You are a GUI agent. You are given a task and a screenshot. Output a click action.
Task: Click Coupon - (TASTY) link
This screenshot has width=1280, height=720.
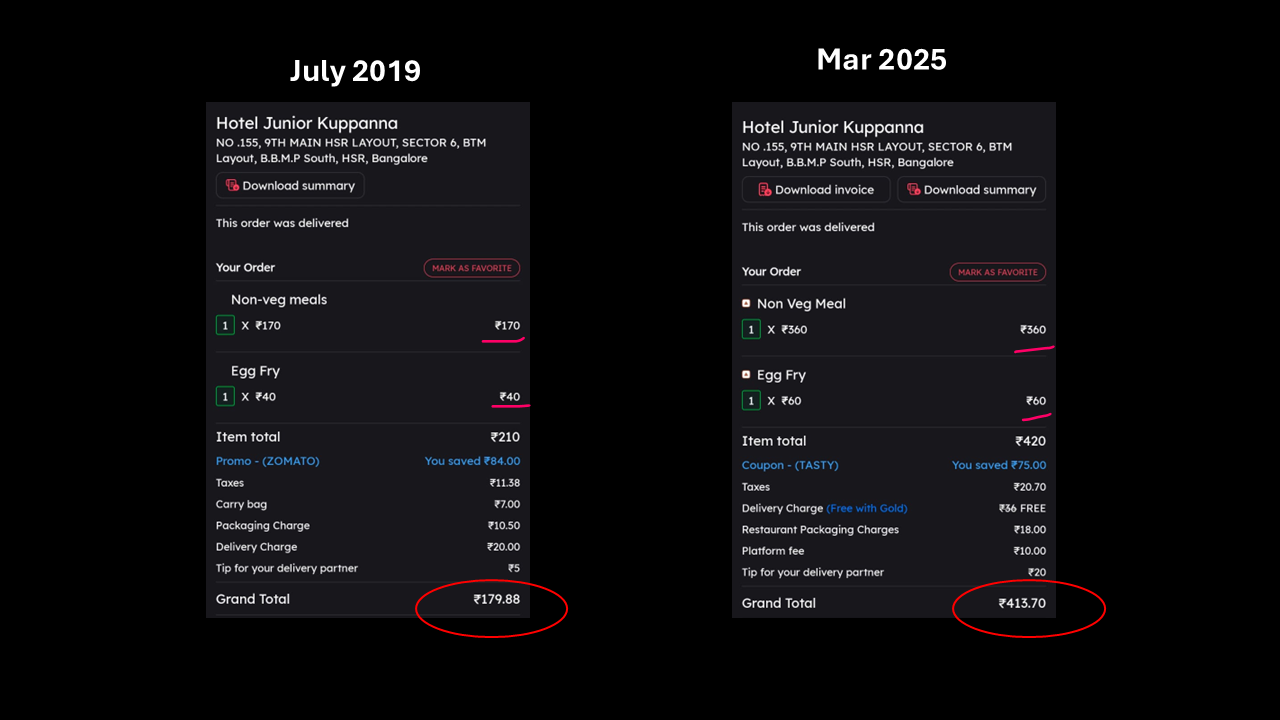click(790, 465)
